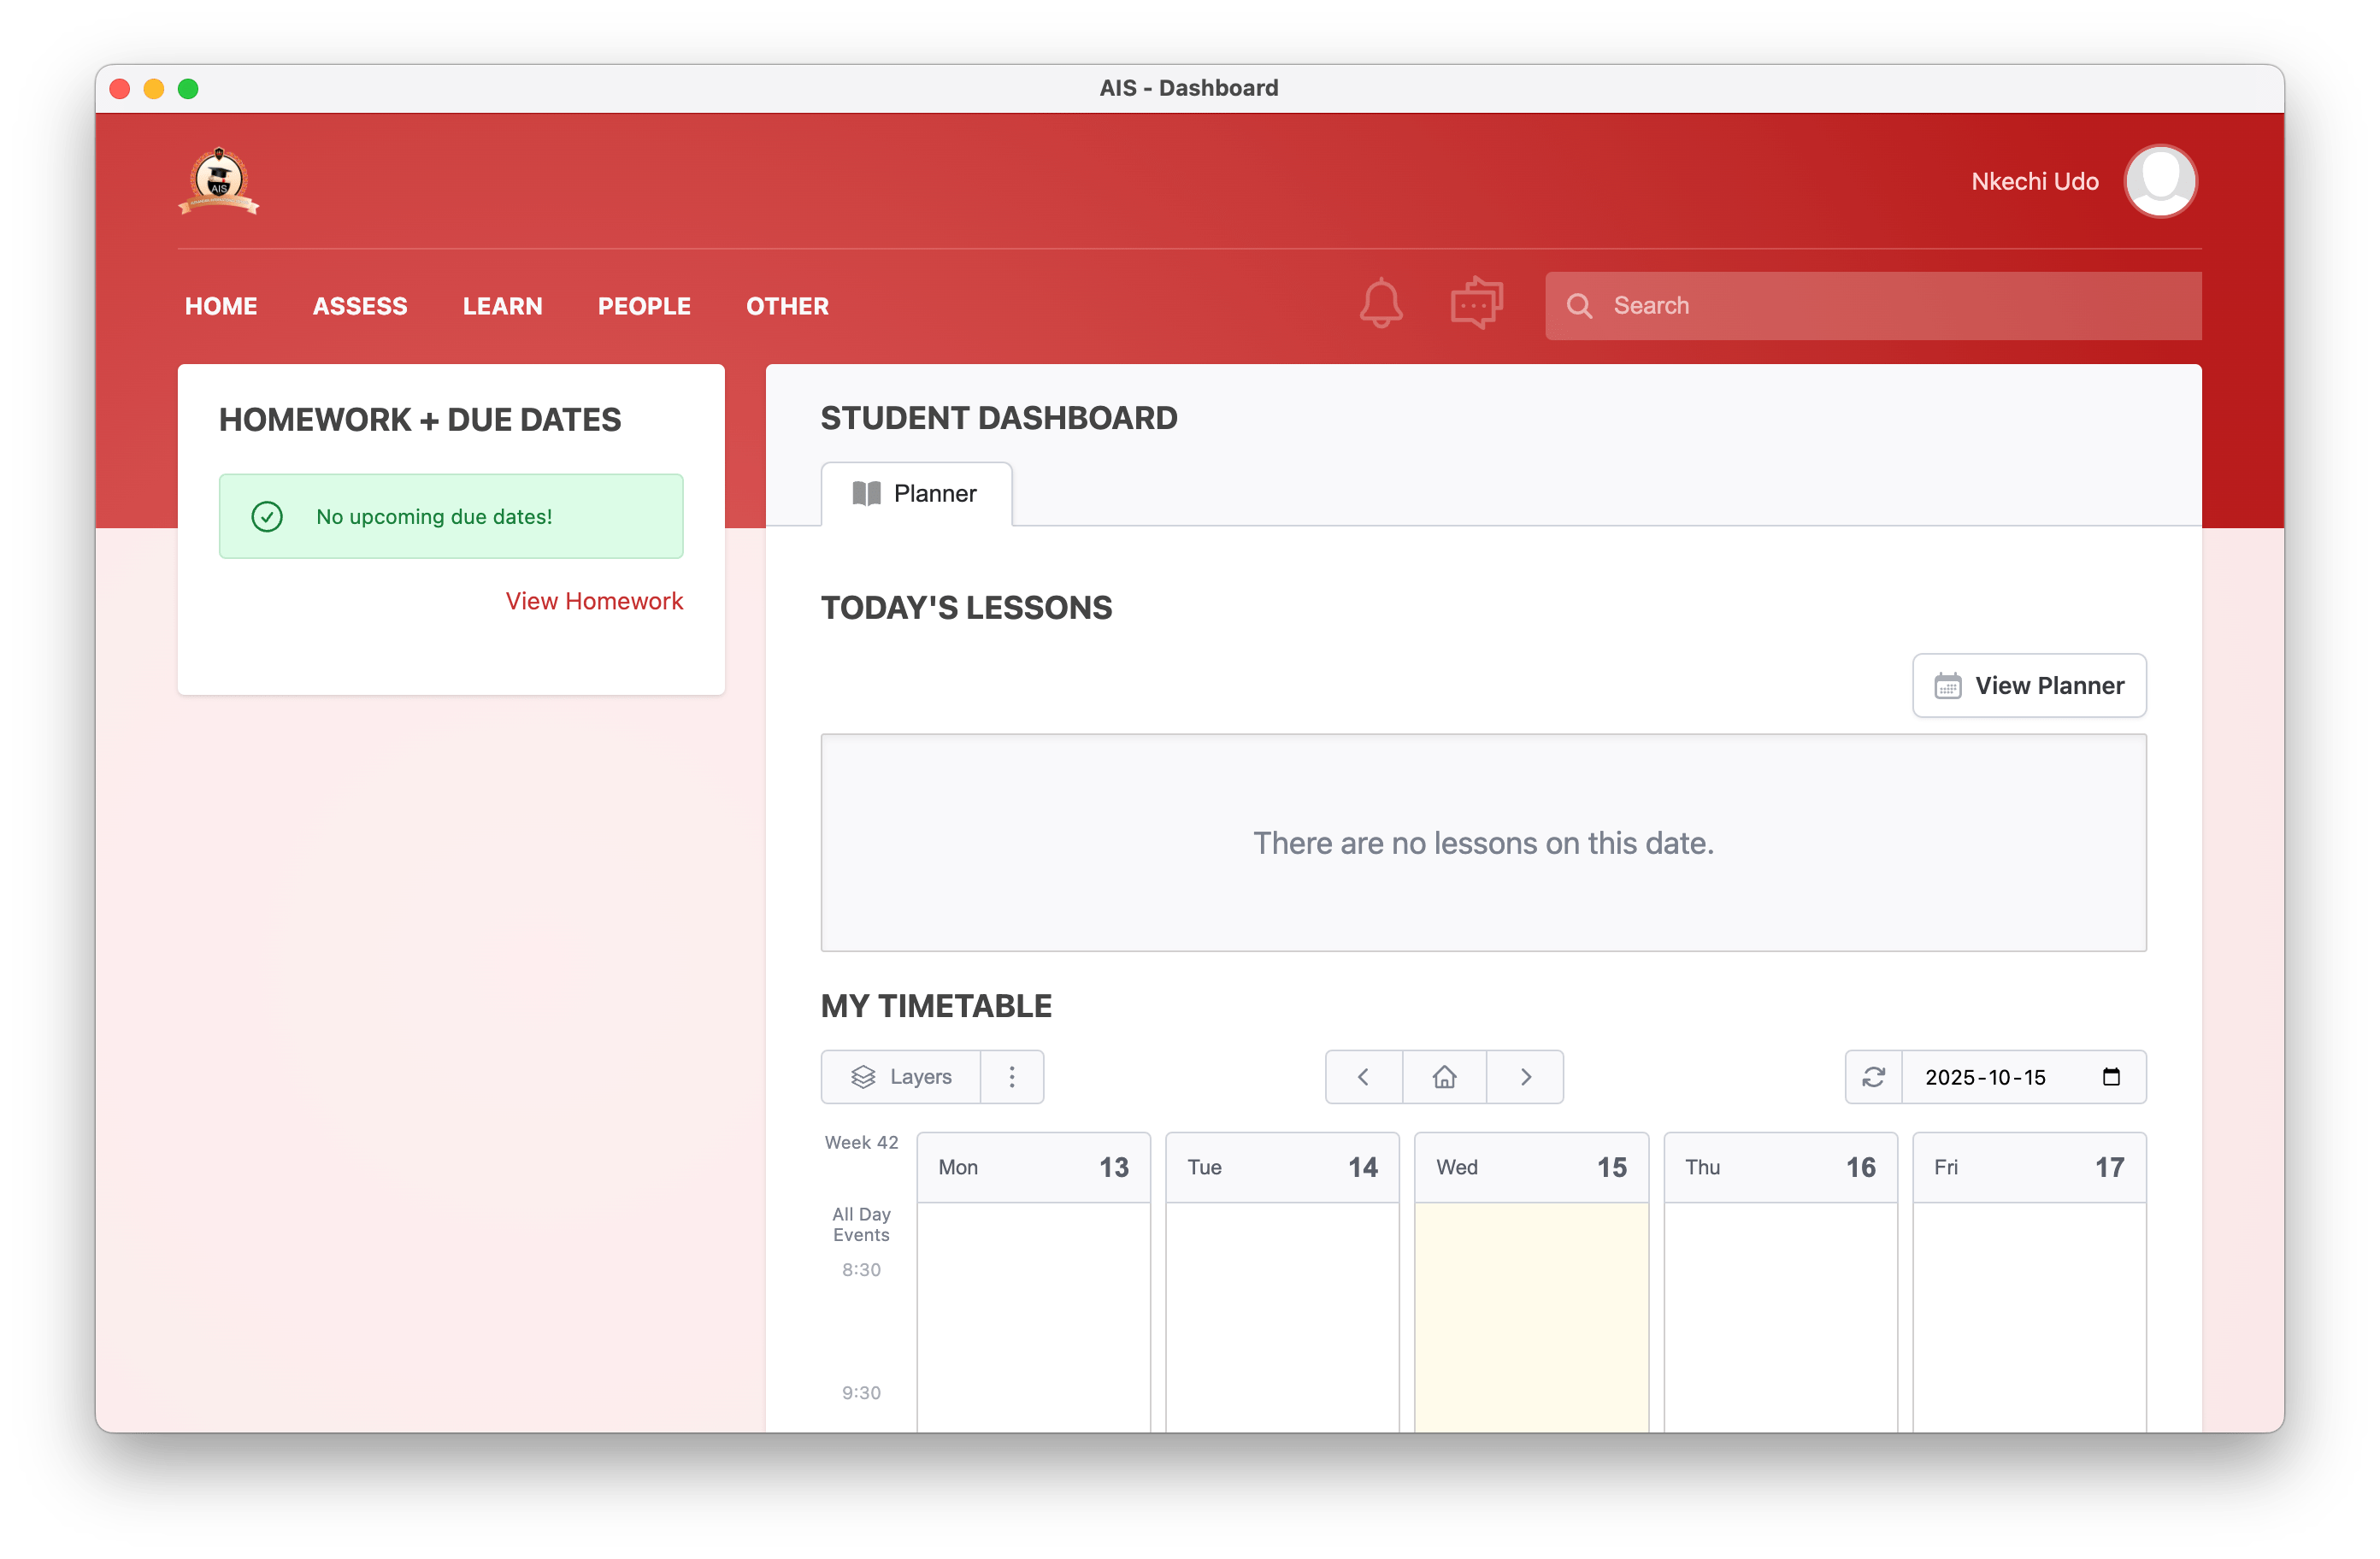Click the notifications bell icon

pos(1380,304)
